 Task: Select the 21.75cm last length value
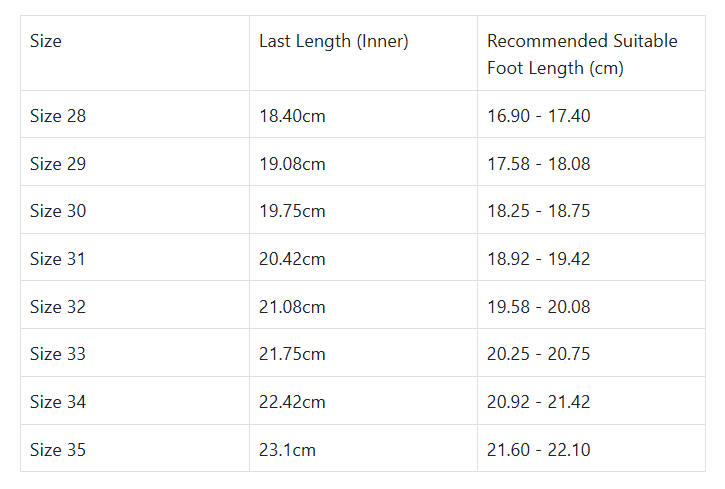coord(292,354)
